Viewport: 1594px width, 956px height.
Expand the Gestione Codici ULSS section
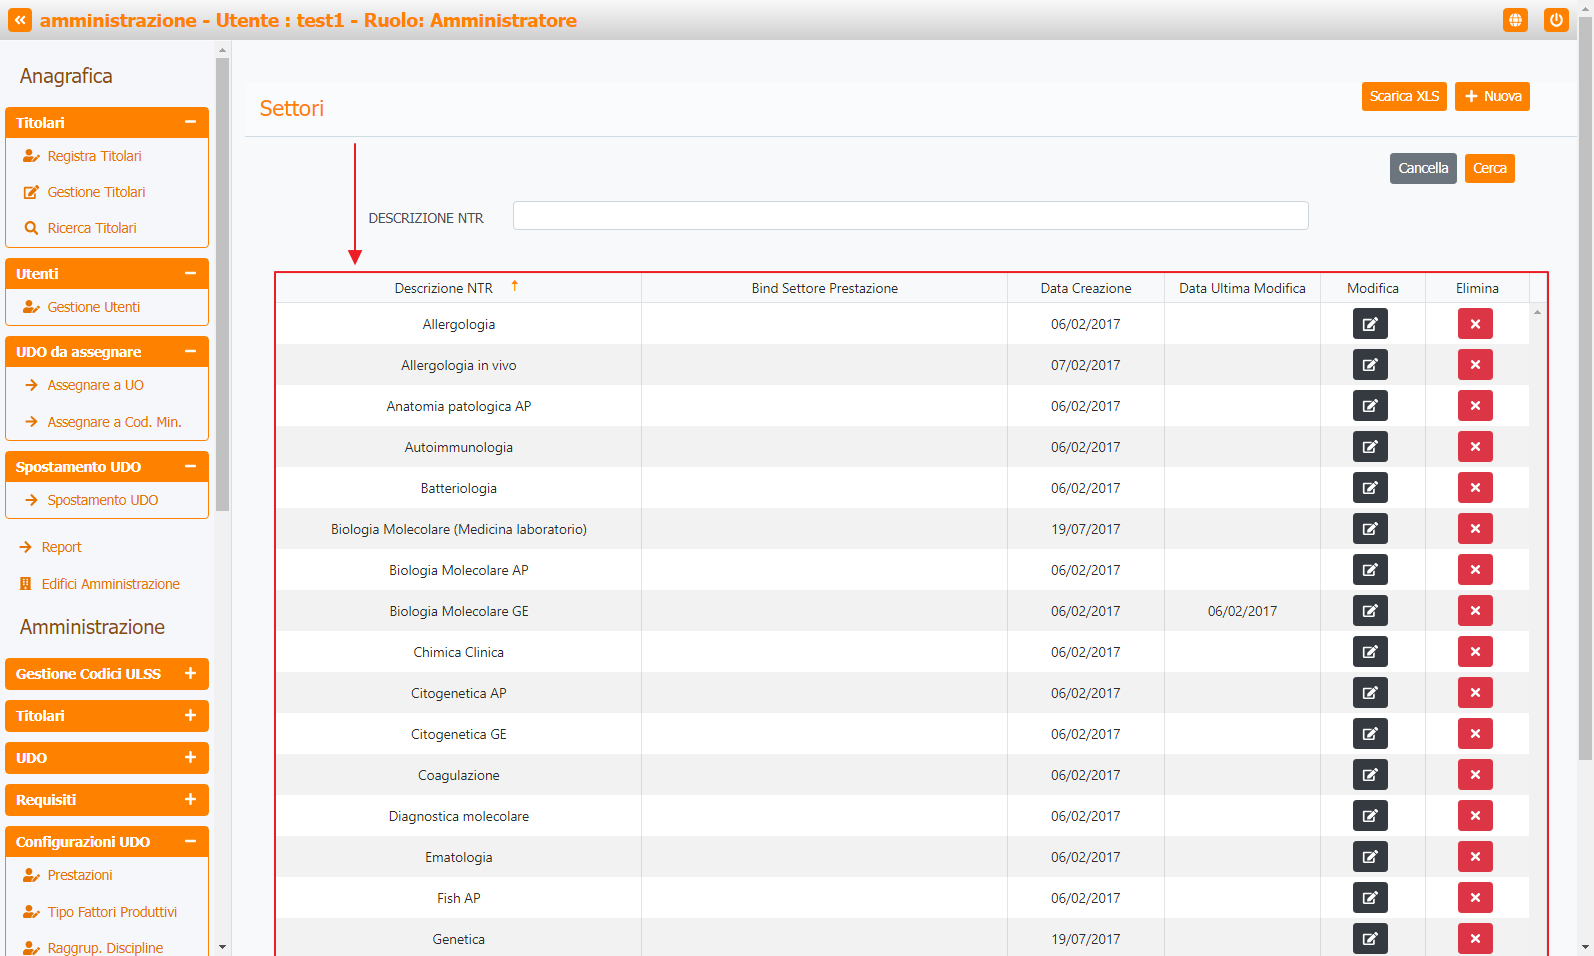pyautogui.click(x=190, y=674)
